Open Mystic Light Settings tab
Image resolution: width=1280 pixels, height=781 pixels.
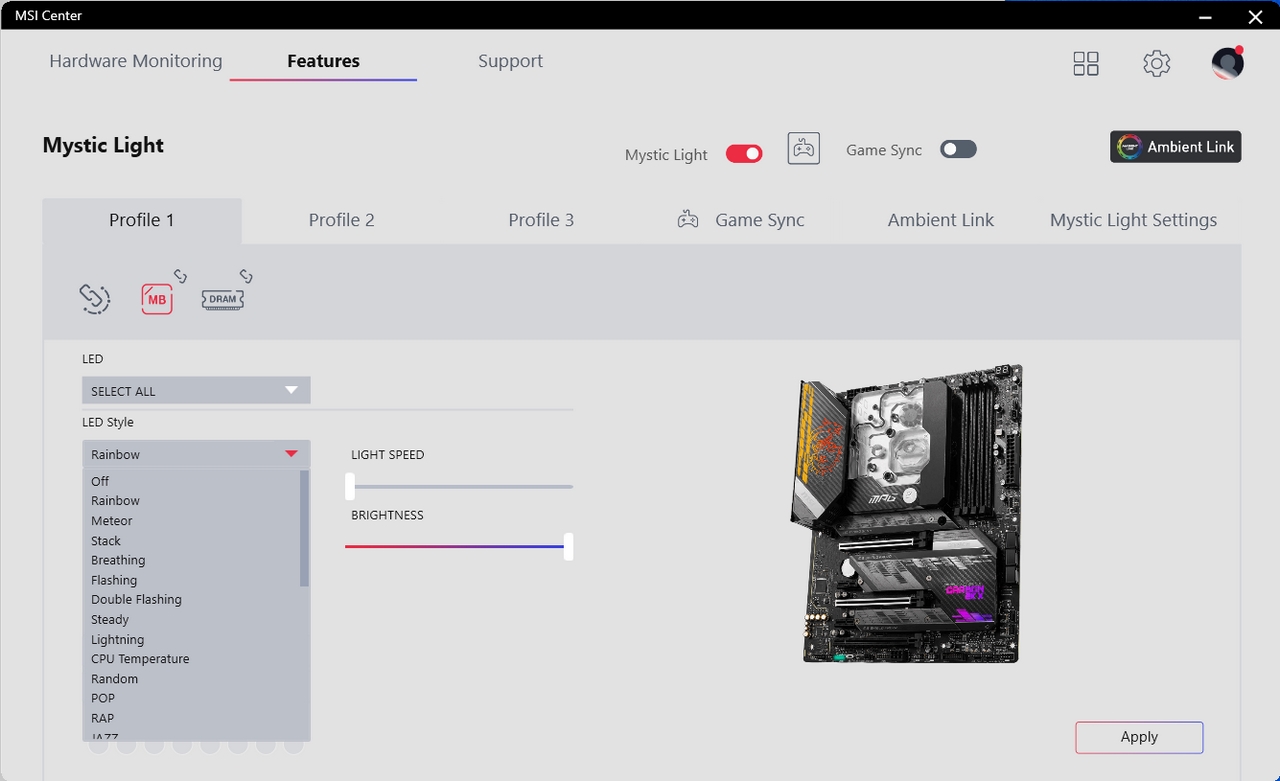click(1134, 220)
